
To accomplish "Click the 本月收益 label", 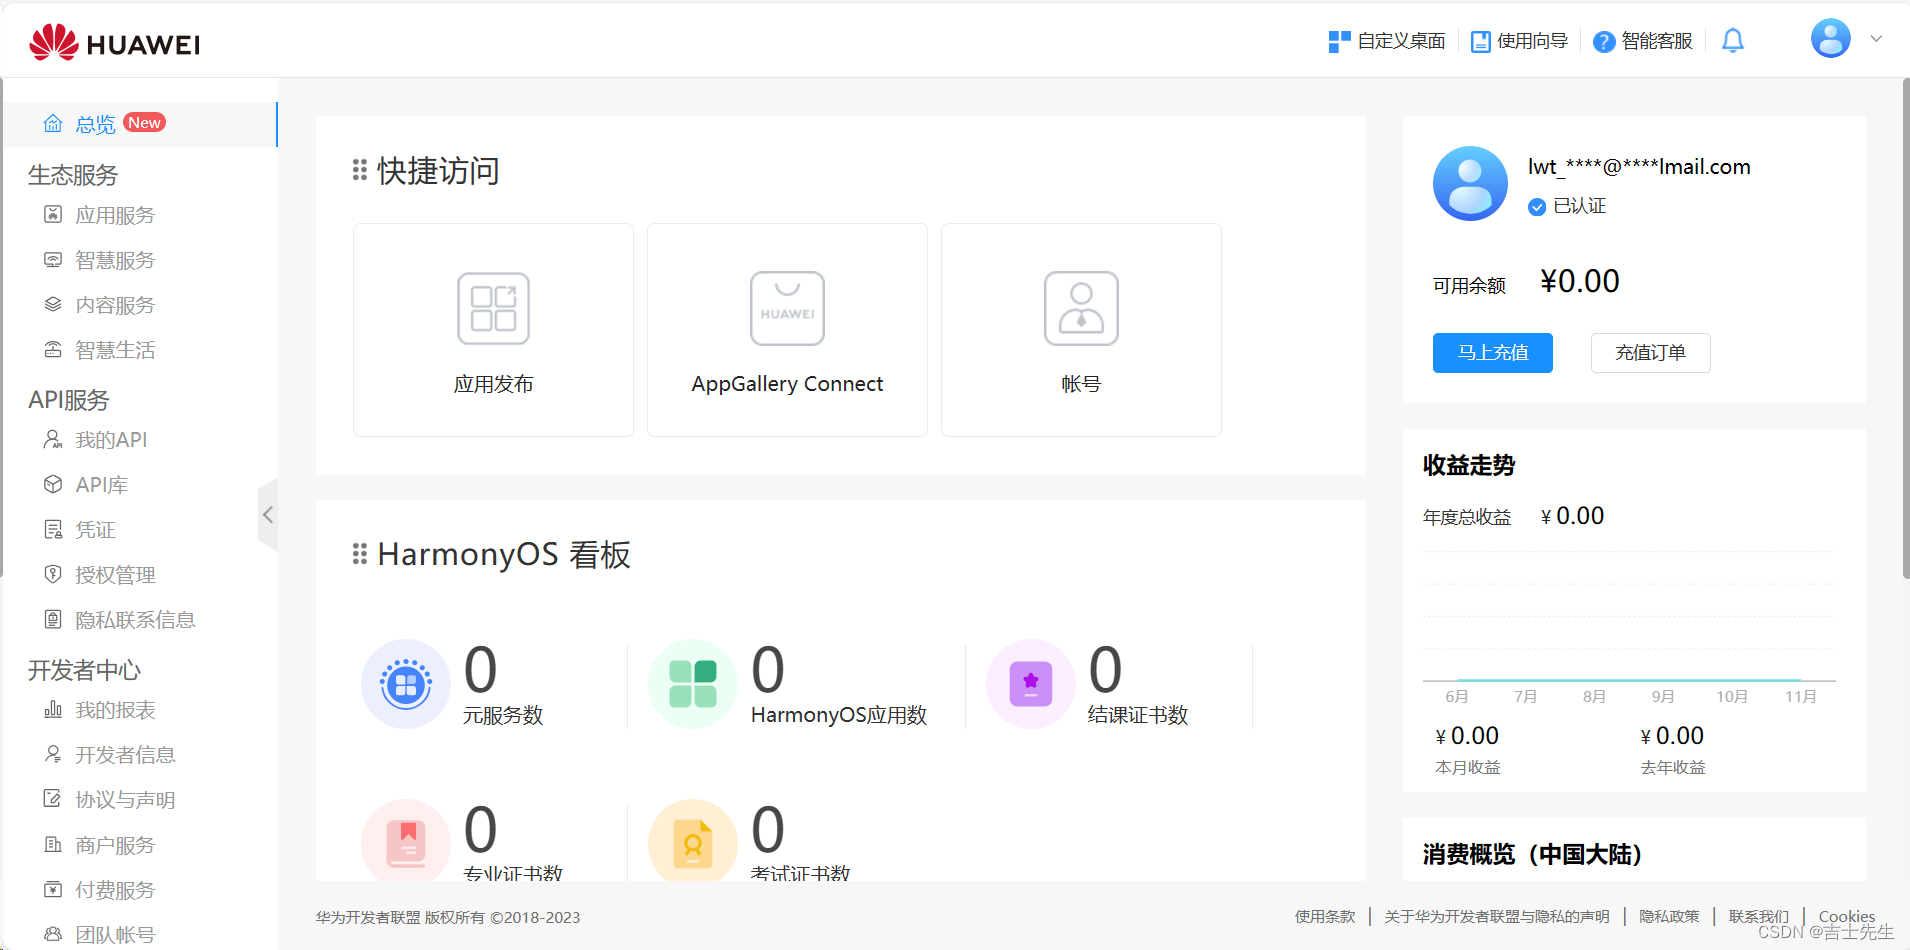I will point(1468,767).
